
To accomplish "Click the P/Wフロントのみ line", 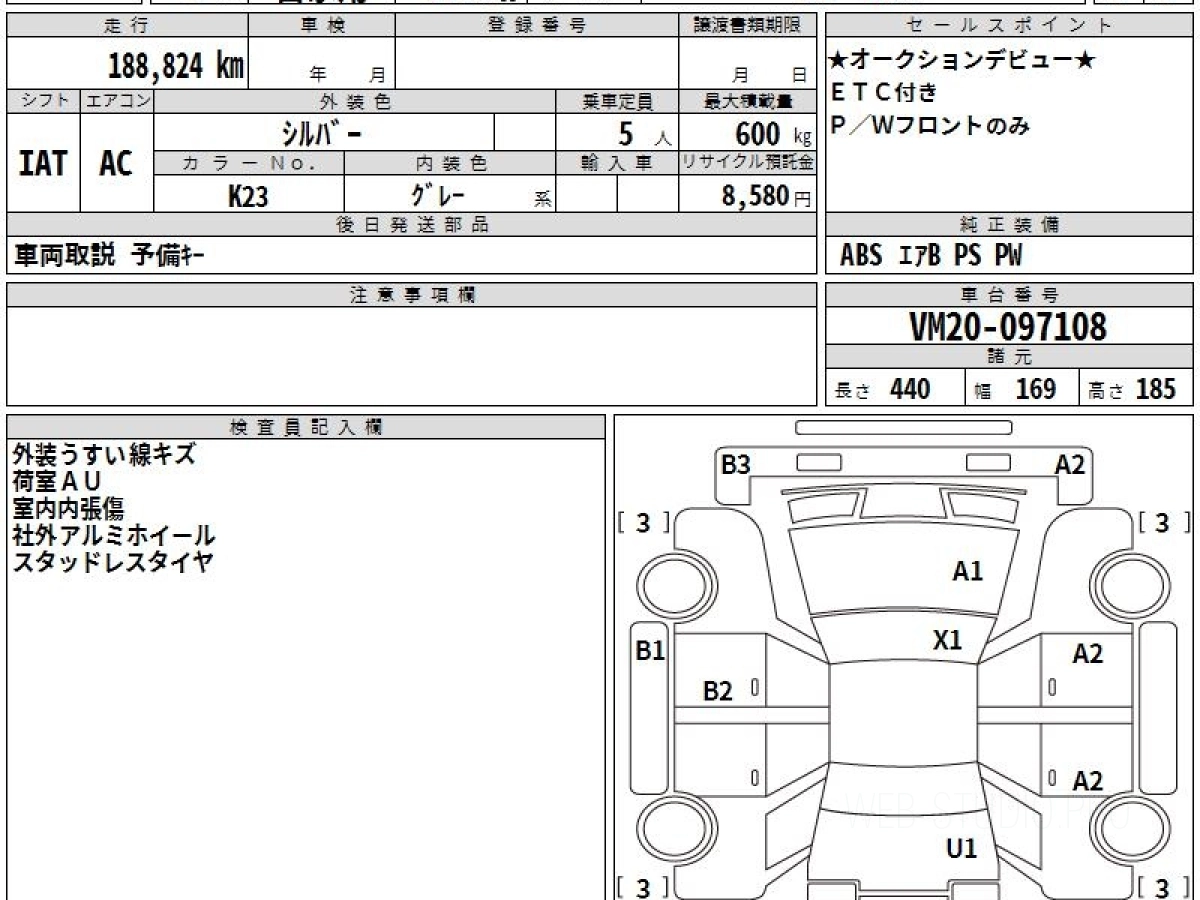I will [x=930, y=126].
